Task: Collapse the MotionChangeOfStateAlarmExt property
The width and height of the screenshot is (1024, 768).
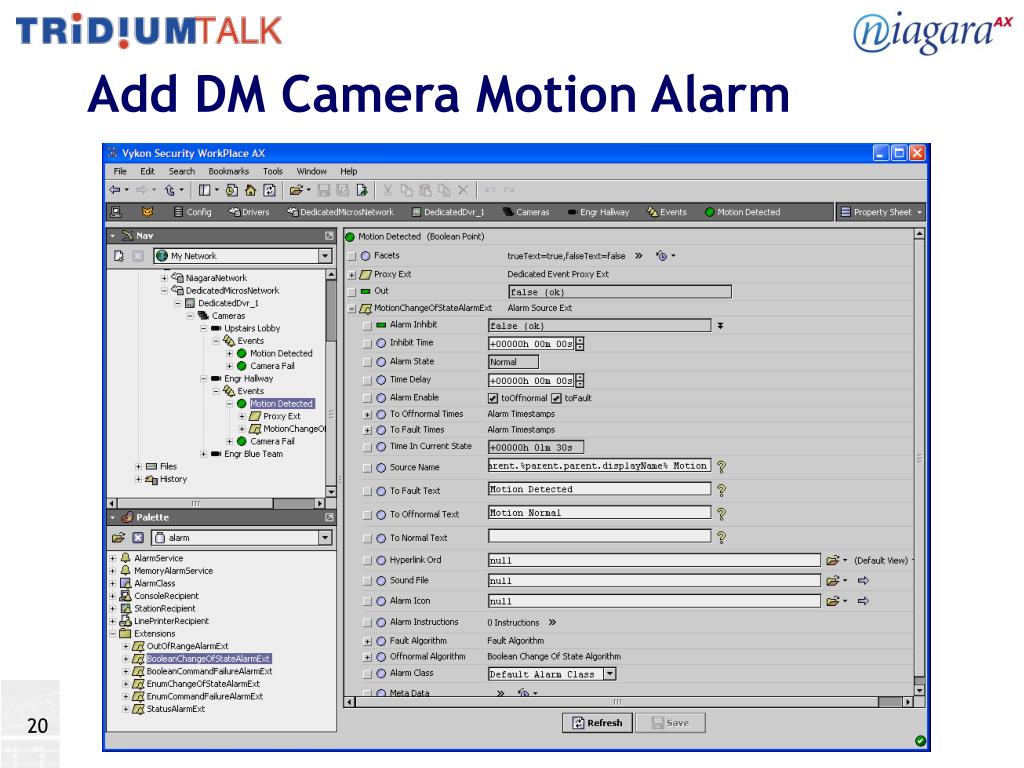Action: coord(351,309)
